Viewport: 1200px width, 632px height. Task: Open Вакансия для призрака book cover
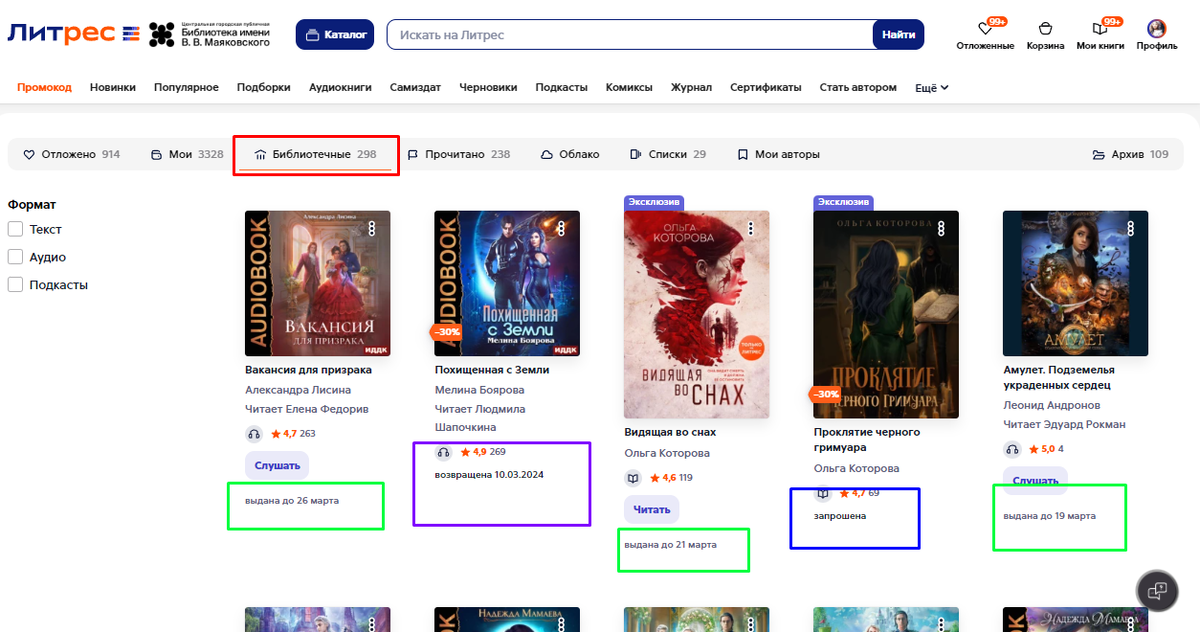coord(318,283)
